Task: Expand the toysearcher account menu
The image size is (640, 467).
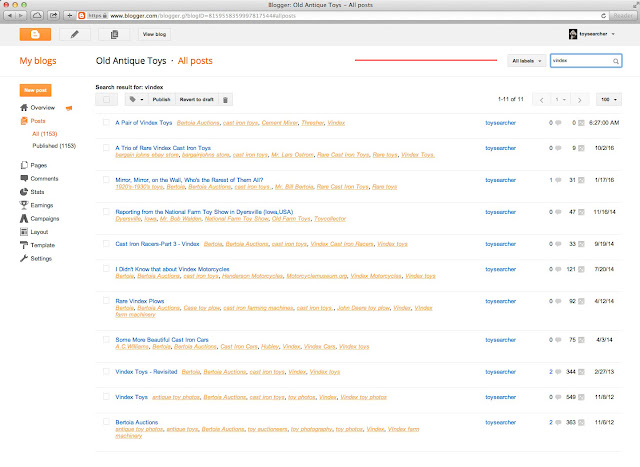Action: click(x=613, y=34)
